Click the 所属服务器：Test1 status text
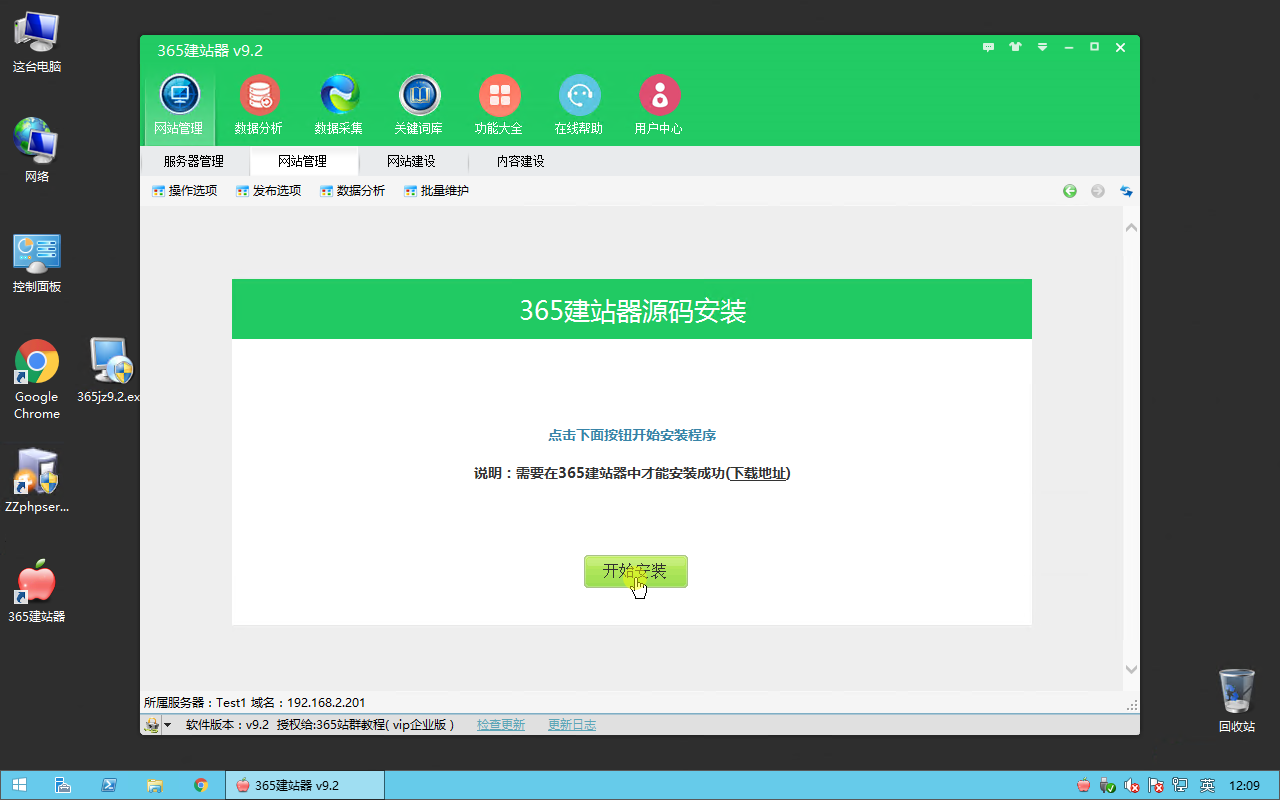1280x800 pixels. click(x=195, y=703)
